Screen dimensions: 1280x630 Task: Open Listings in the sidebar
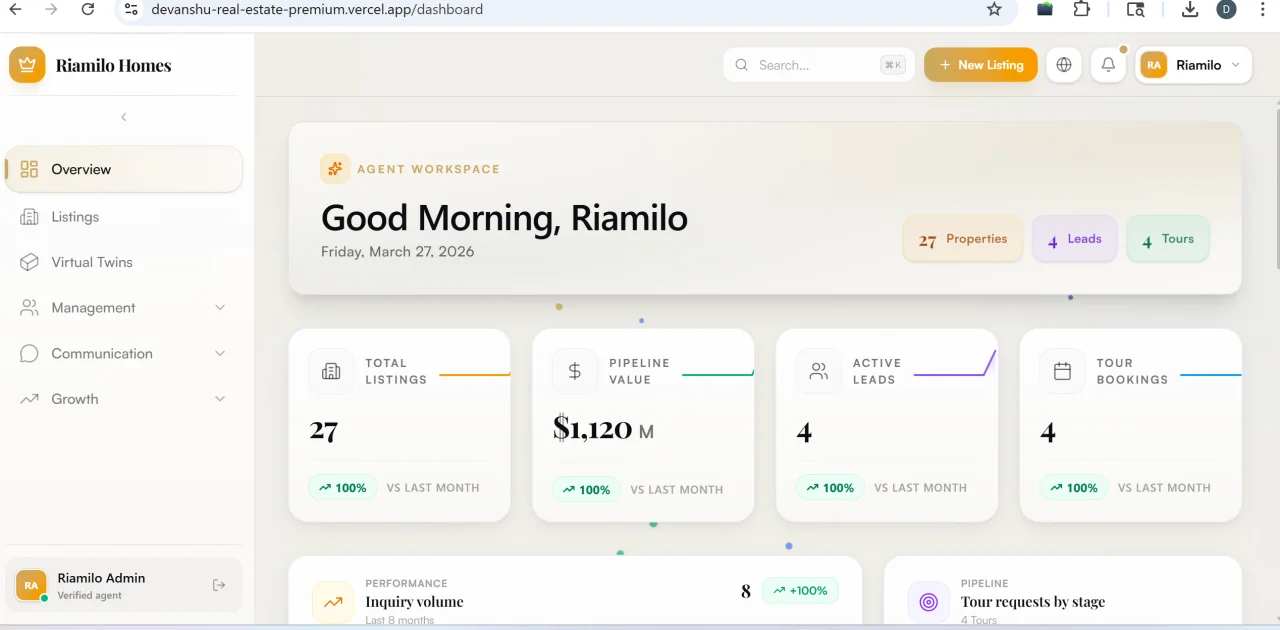point(125,217)
